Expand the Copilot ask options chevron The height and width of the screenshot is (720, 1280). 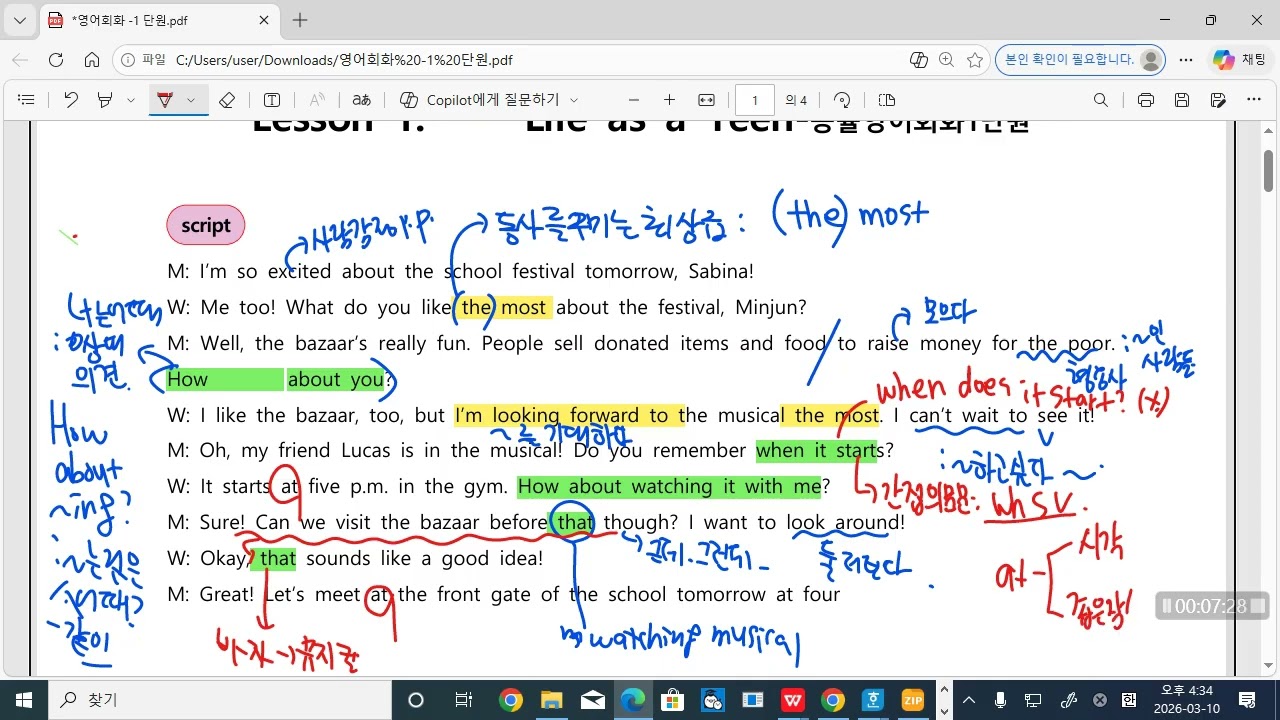[x=574, y=100]
